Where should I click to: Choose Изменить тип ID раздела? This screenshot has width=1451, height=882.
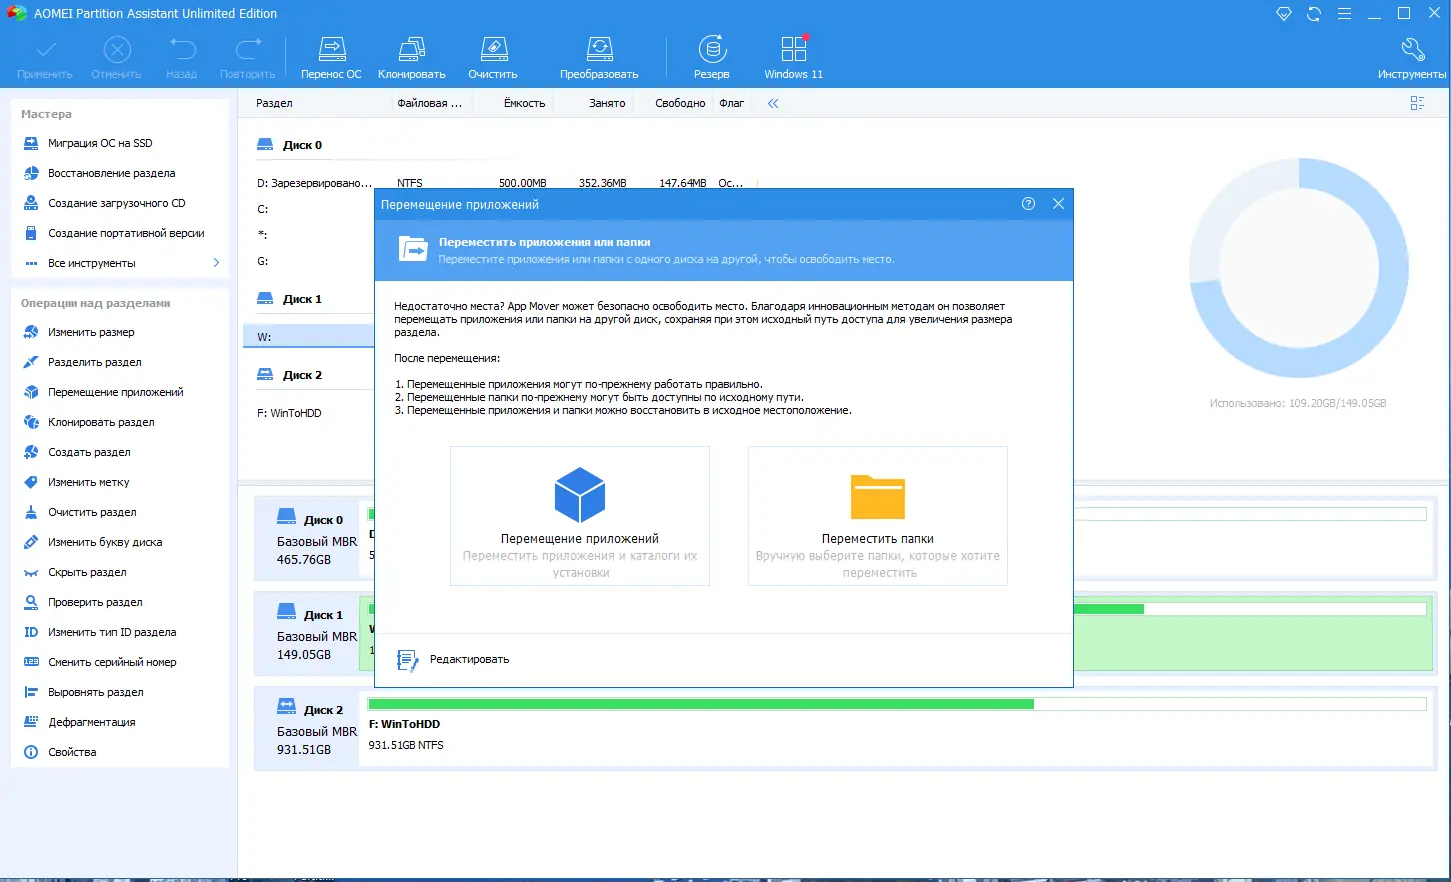[x=112, y=632]
